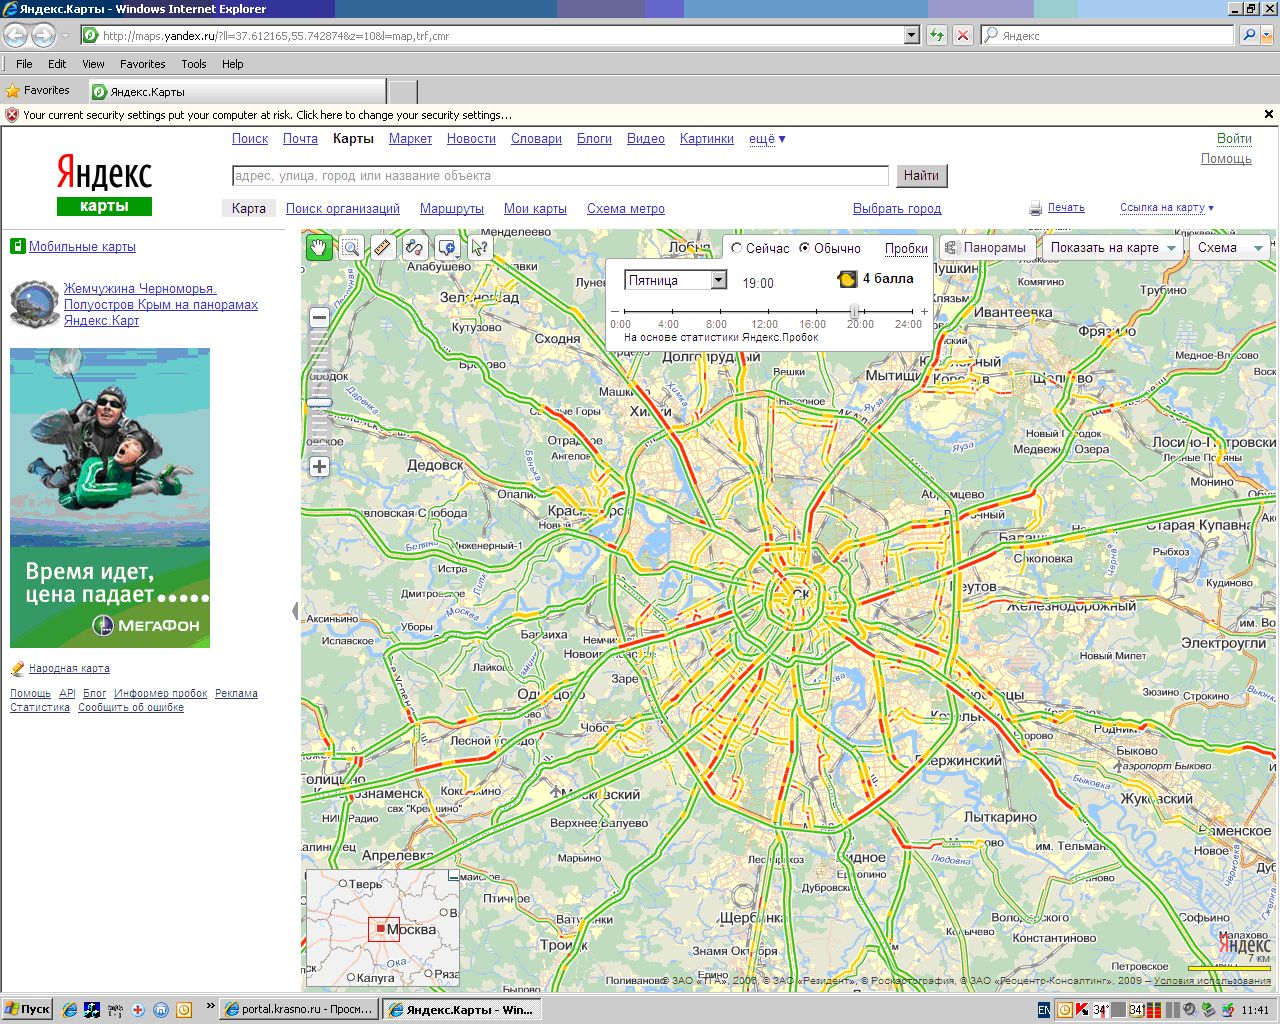This screenshot has width=1280, height=1024.
Task: Refresh the page with reload icon
Action: (x=936, y=35)
